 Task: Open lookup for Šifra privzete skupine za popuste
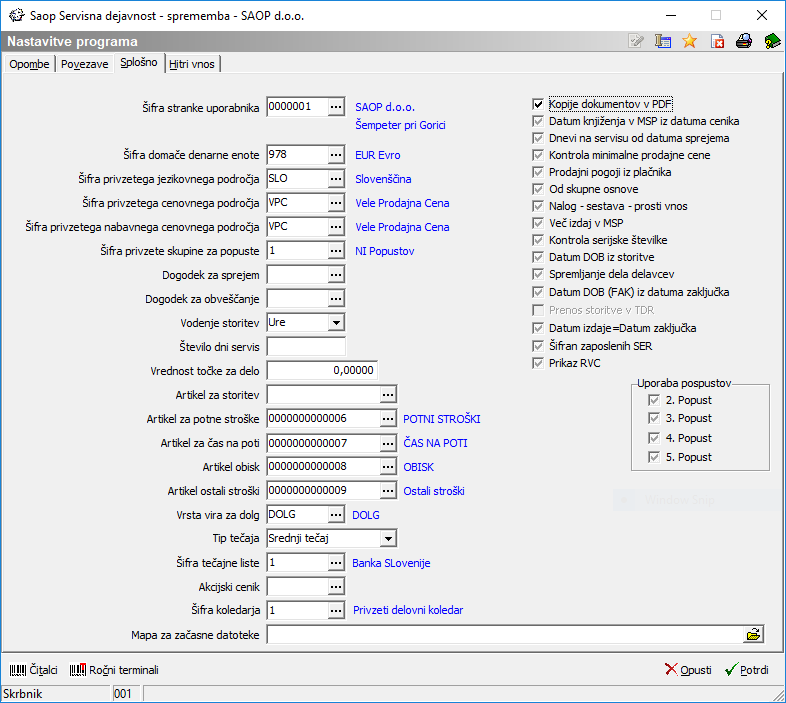(336, 251)
